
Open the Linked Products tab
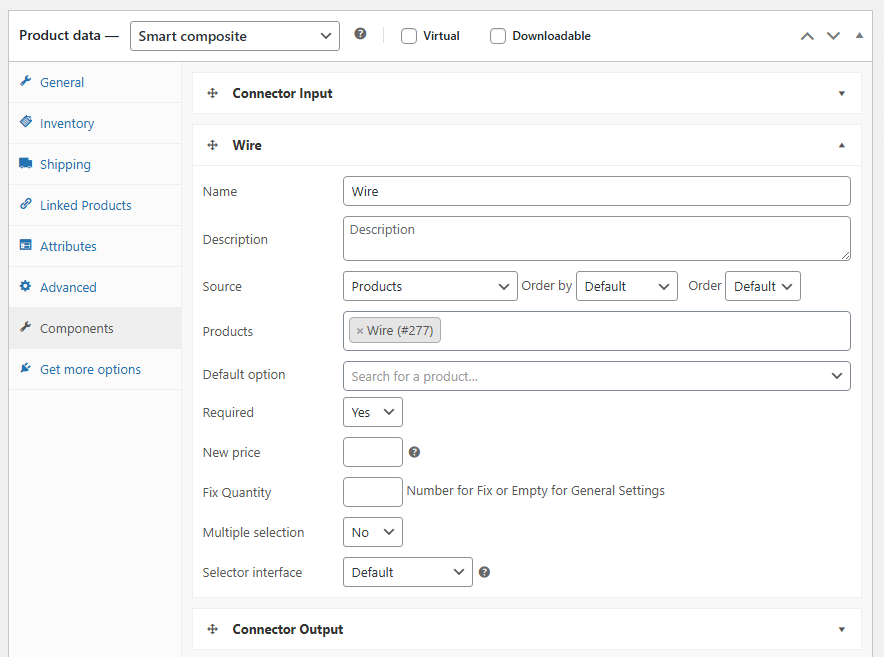tap(85, 205)
